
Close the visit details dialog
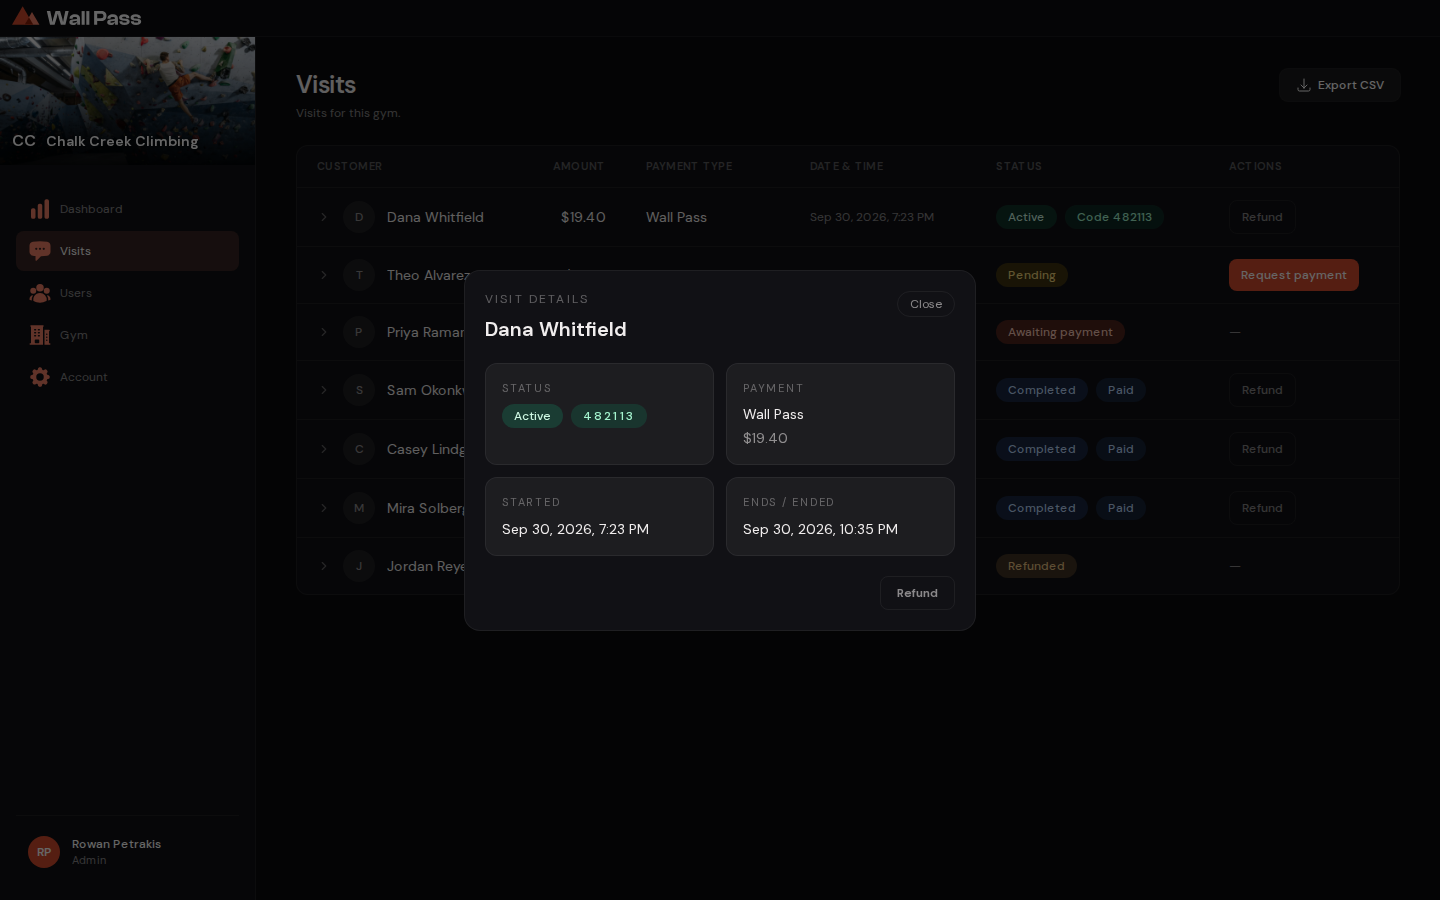pos(926,304)
